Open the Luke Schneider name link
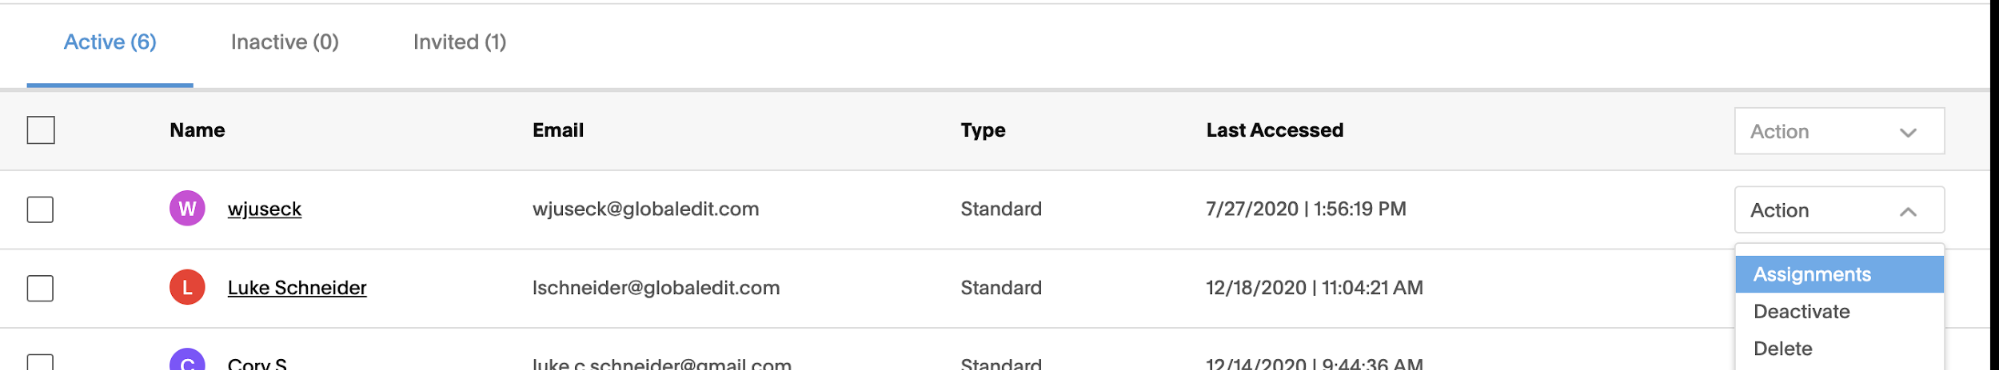Image resolution: width=1999 pixels, height=371 pixels. click(297, 288)
